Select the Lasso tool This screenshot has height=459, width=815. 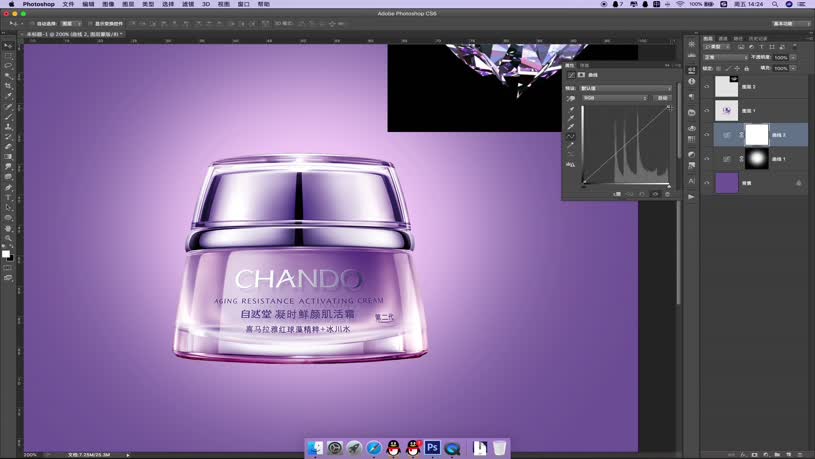tap(8, 66)
